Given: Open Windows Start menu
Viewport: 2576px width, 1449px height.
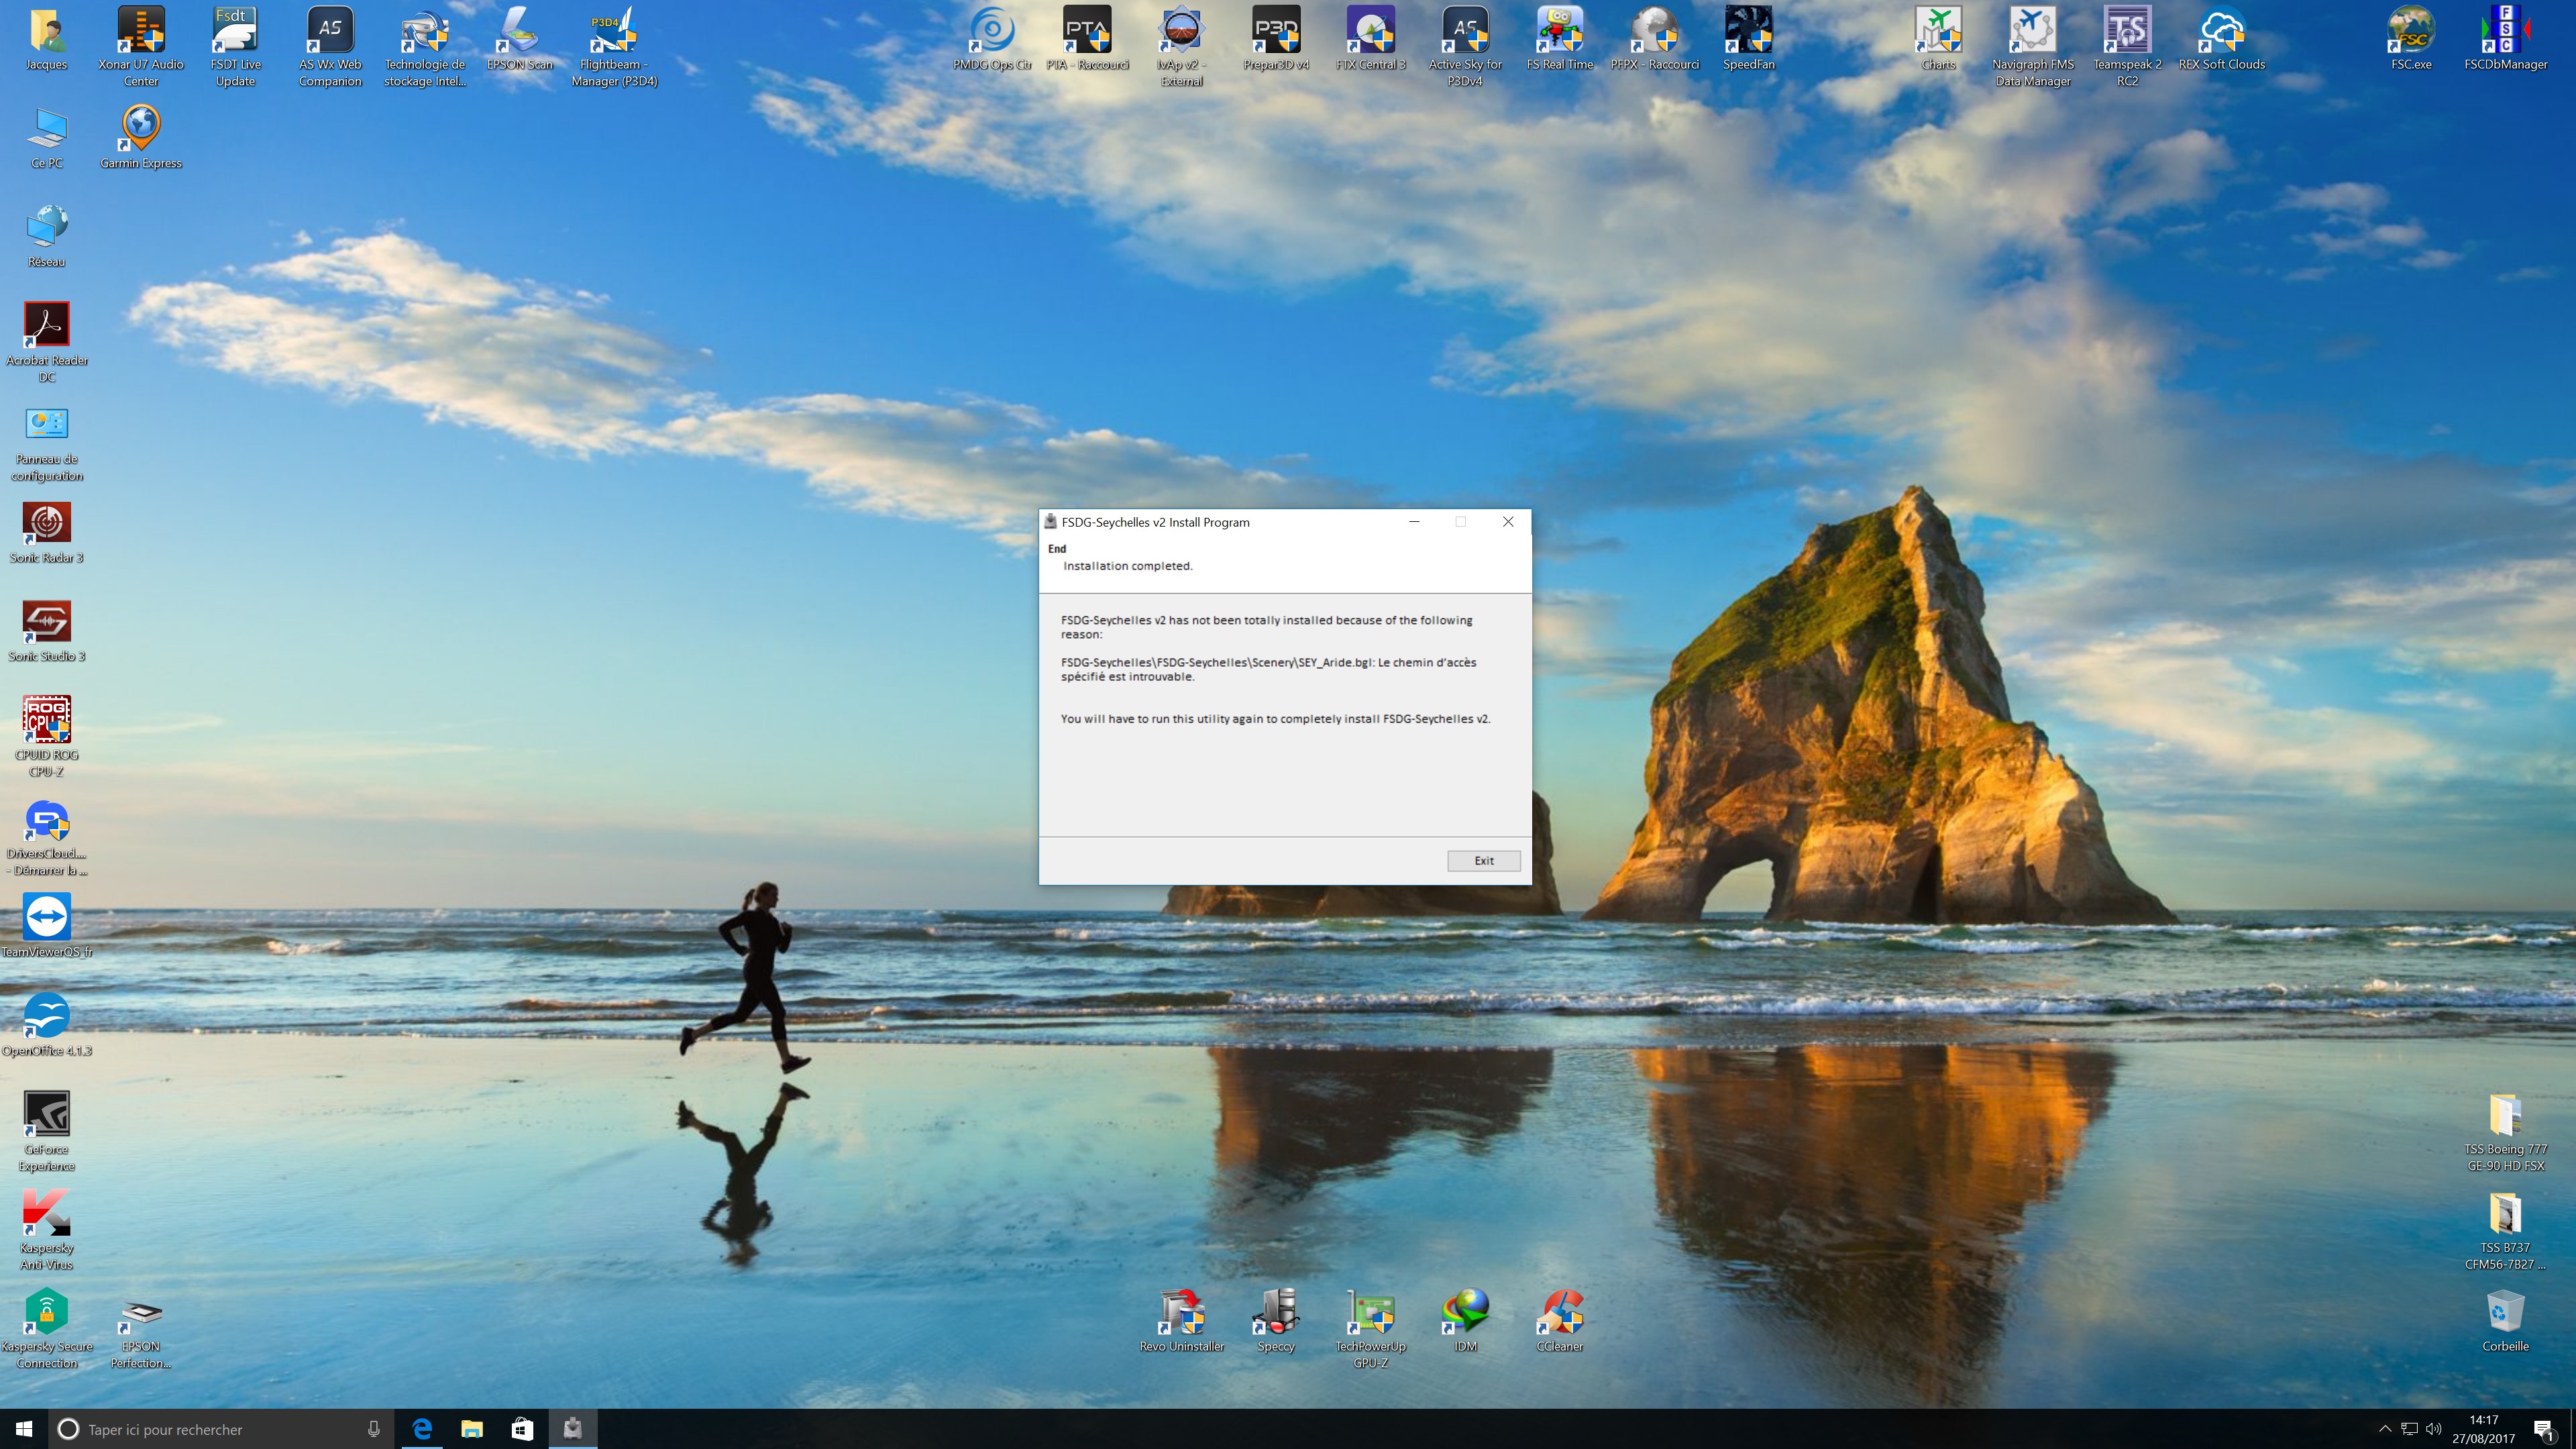Looking at the screenshot, I should pyautogui.click(x=24, y=1429).
